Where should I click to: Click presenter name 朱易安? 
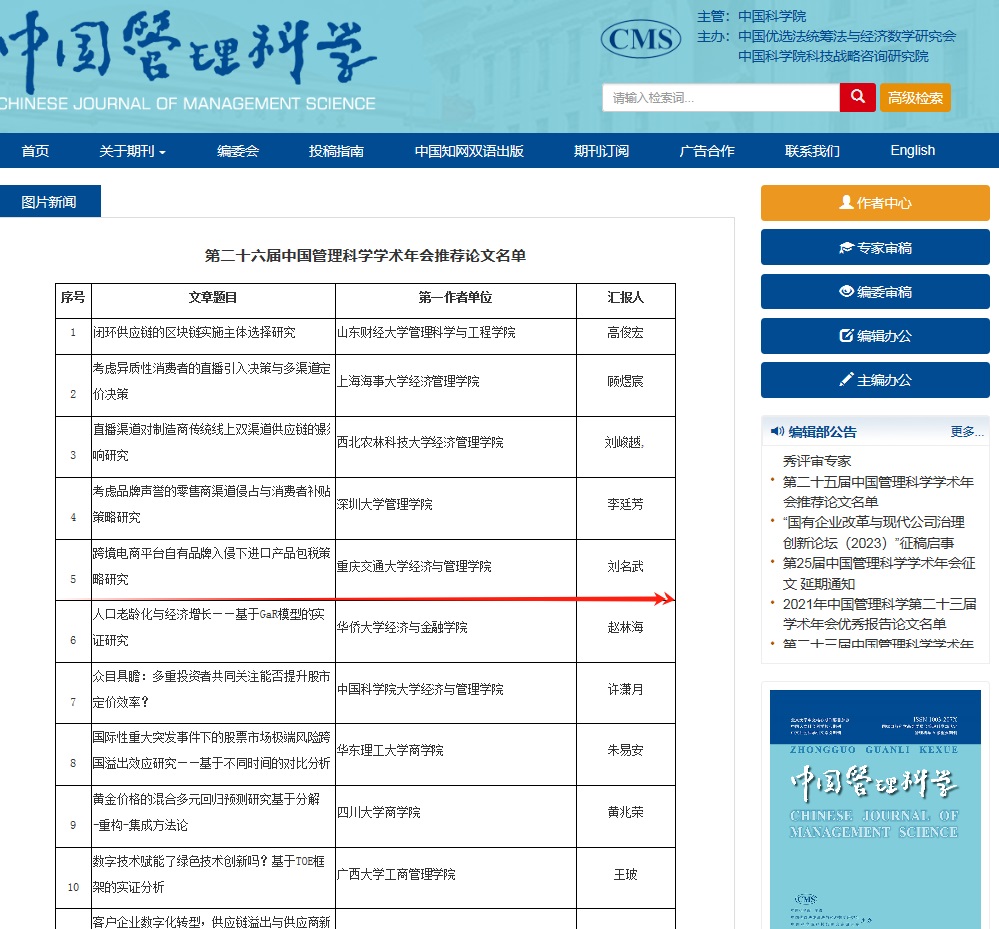(x=625, y=751)
